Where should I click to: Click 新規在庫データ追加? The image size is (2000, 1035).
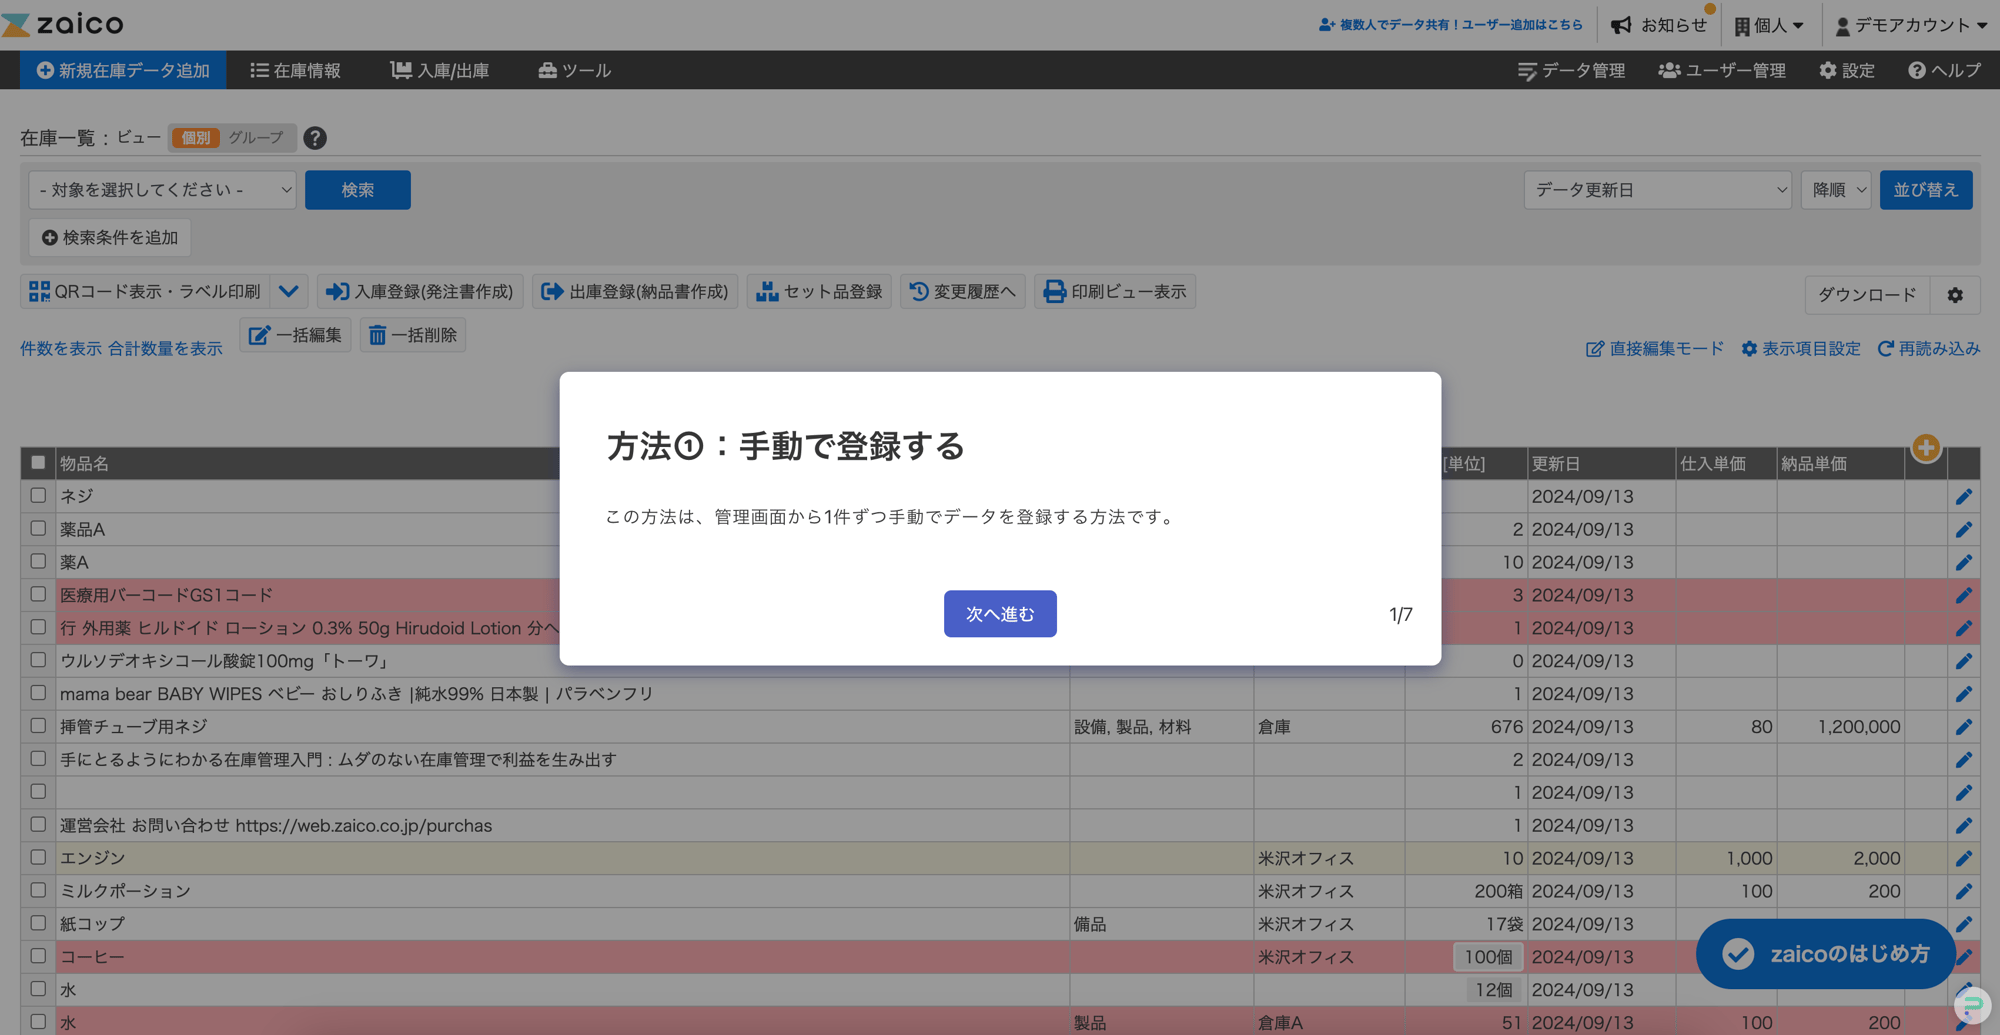tap(123, 70)
